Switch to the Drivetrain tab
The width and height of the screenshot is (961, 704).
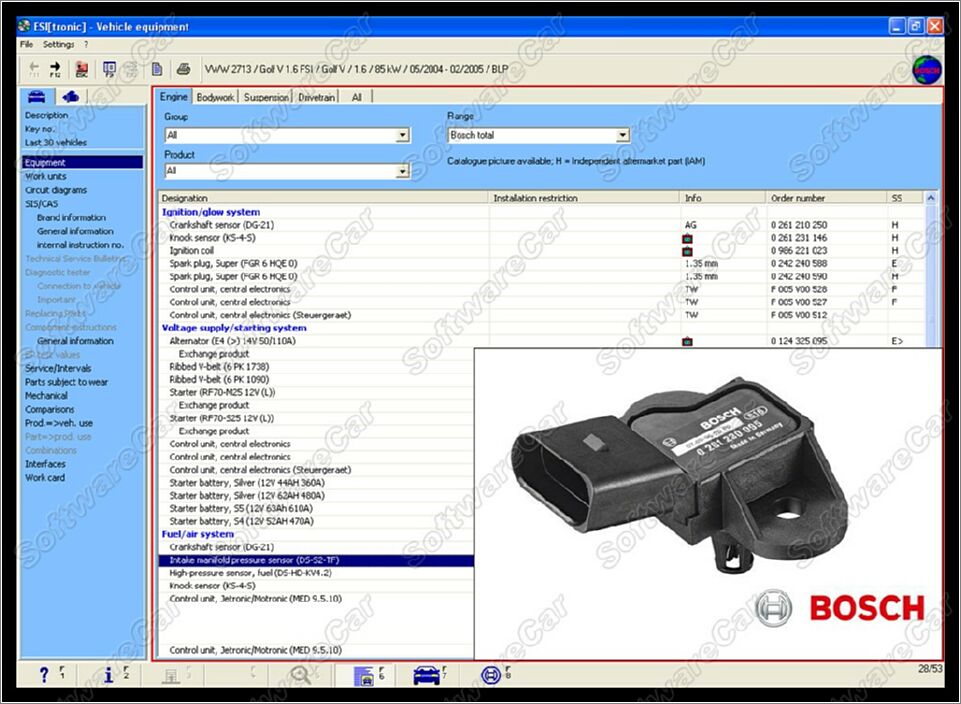(317, 97)
